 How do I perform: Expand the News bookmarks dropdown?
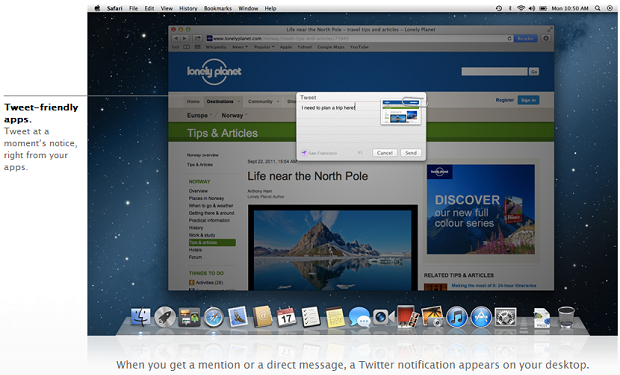(240, 47)
